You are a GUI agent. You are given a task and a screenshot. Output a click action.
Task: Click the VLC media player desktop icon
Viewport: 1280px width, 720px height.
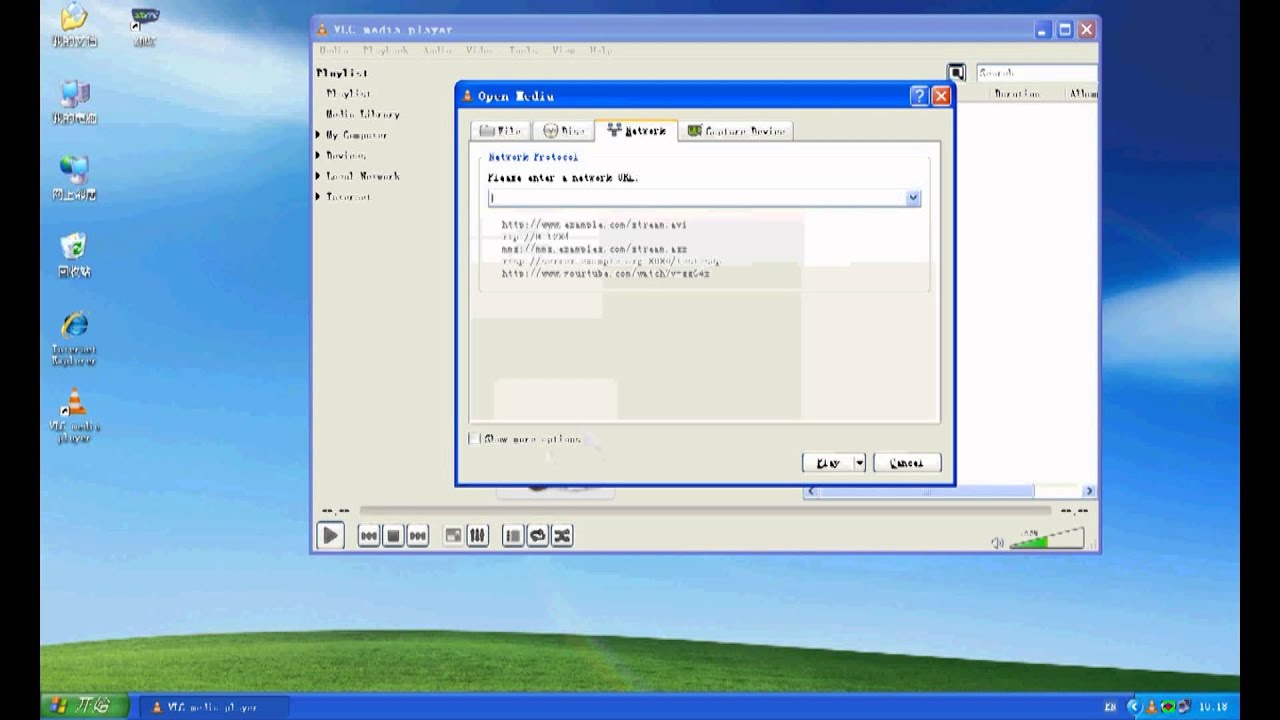pyautogui.click(x=75, y=415)
